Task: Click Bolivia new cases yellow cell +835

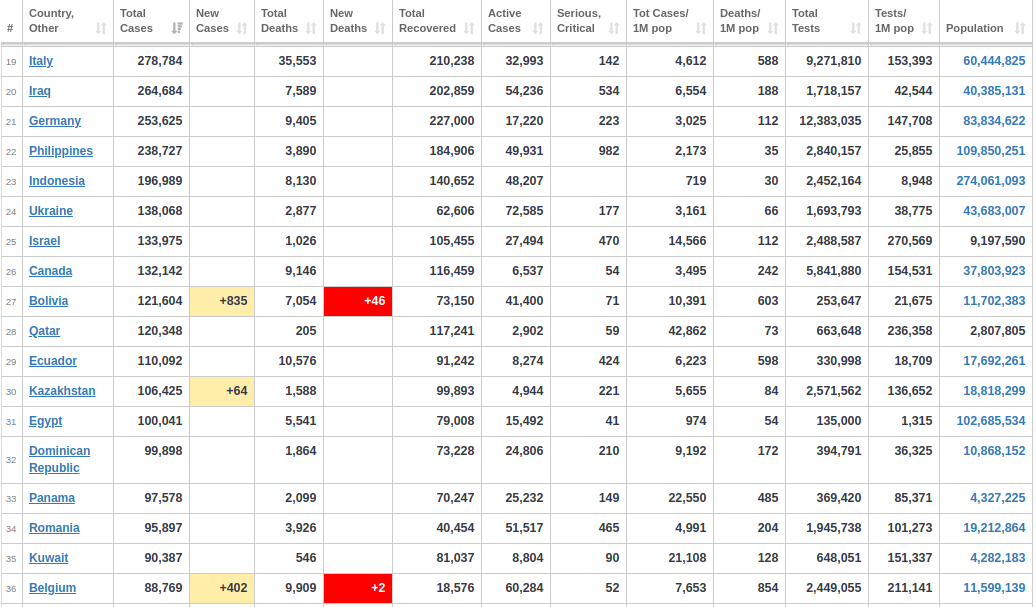Action: [x=222, y=301]
